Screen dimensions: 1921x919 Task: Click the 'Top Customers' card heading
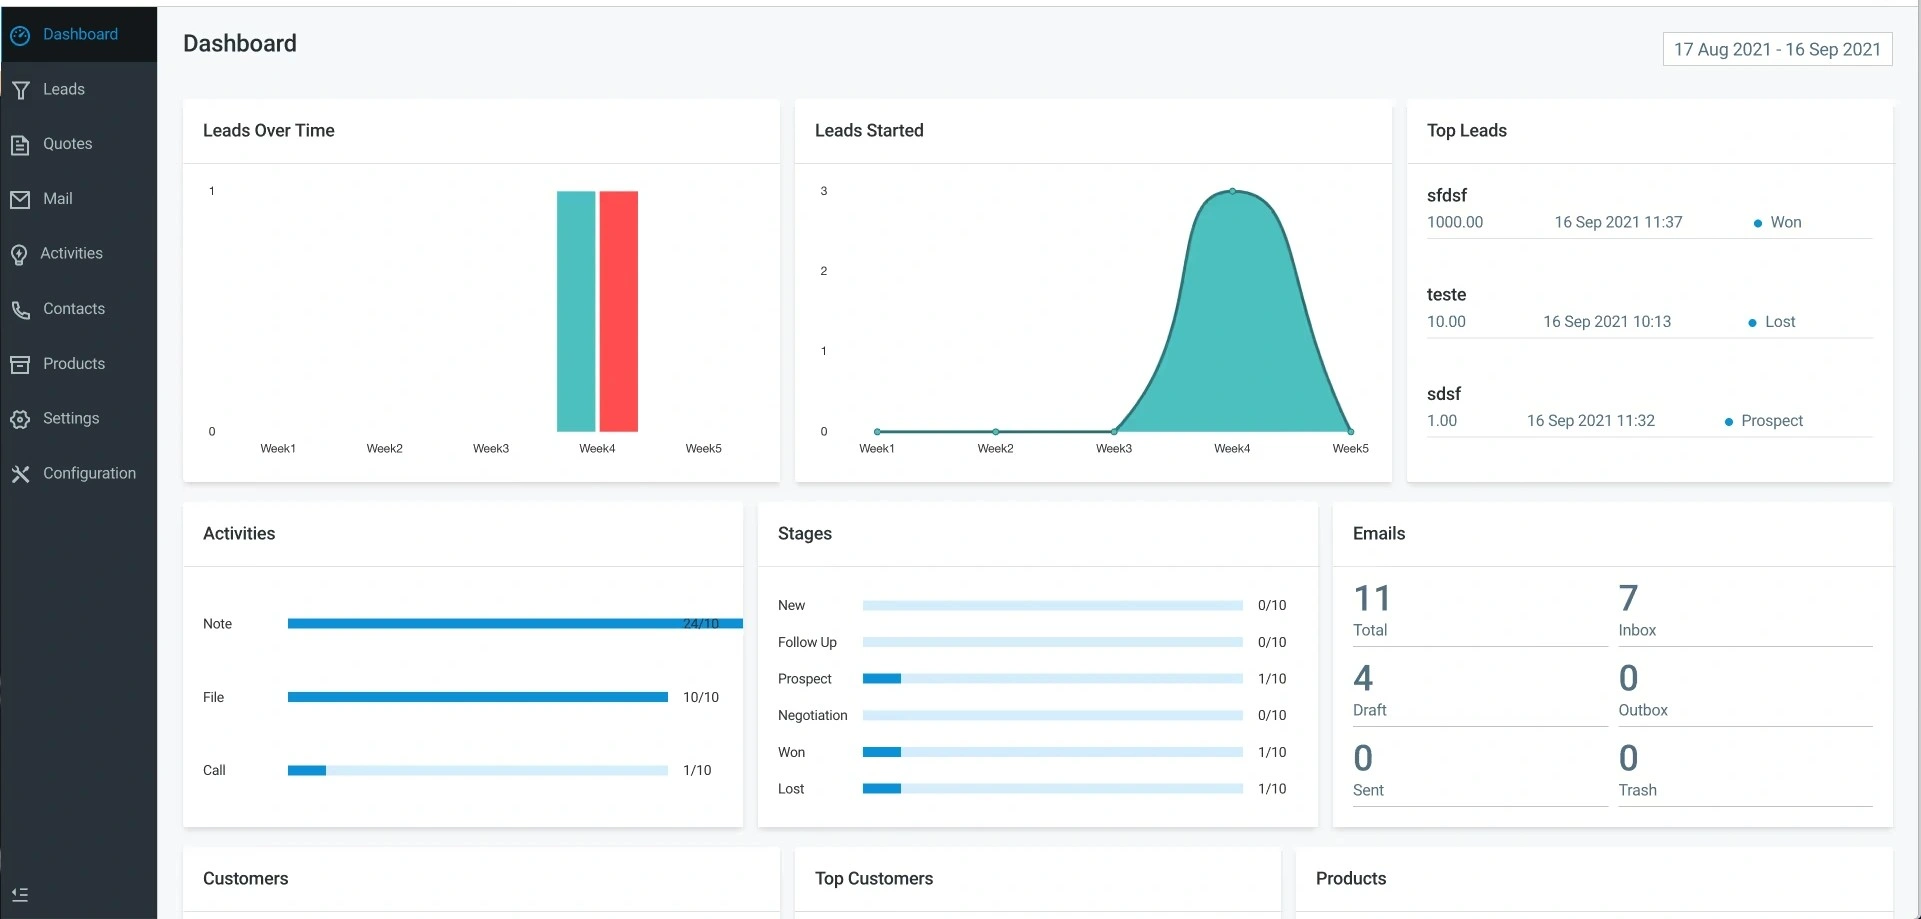click(x=874, y=878)
